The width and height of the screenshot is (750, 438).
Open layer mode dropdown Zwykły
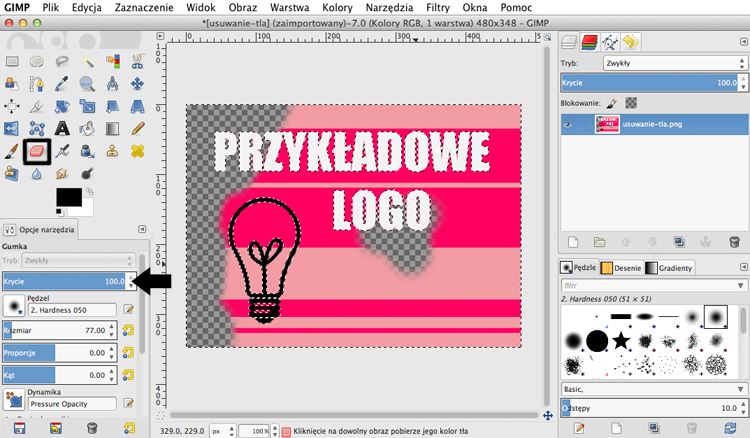click(674, 63)
